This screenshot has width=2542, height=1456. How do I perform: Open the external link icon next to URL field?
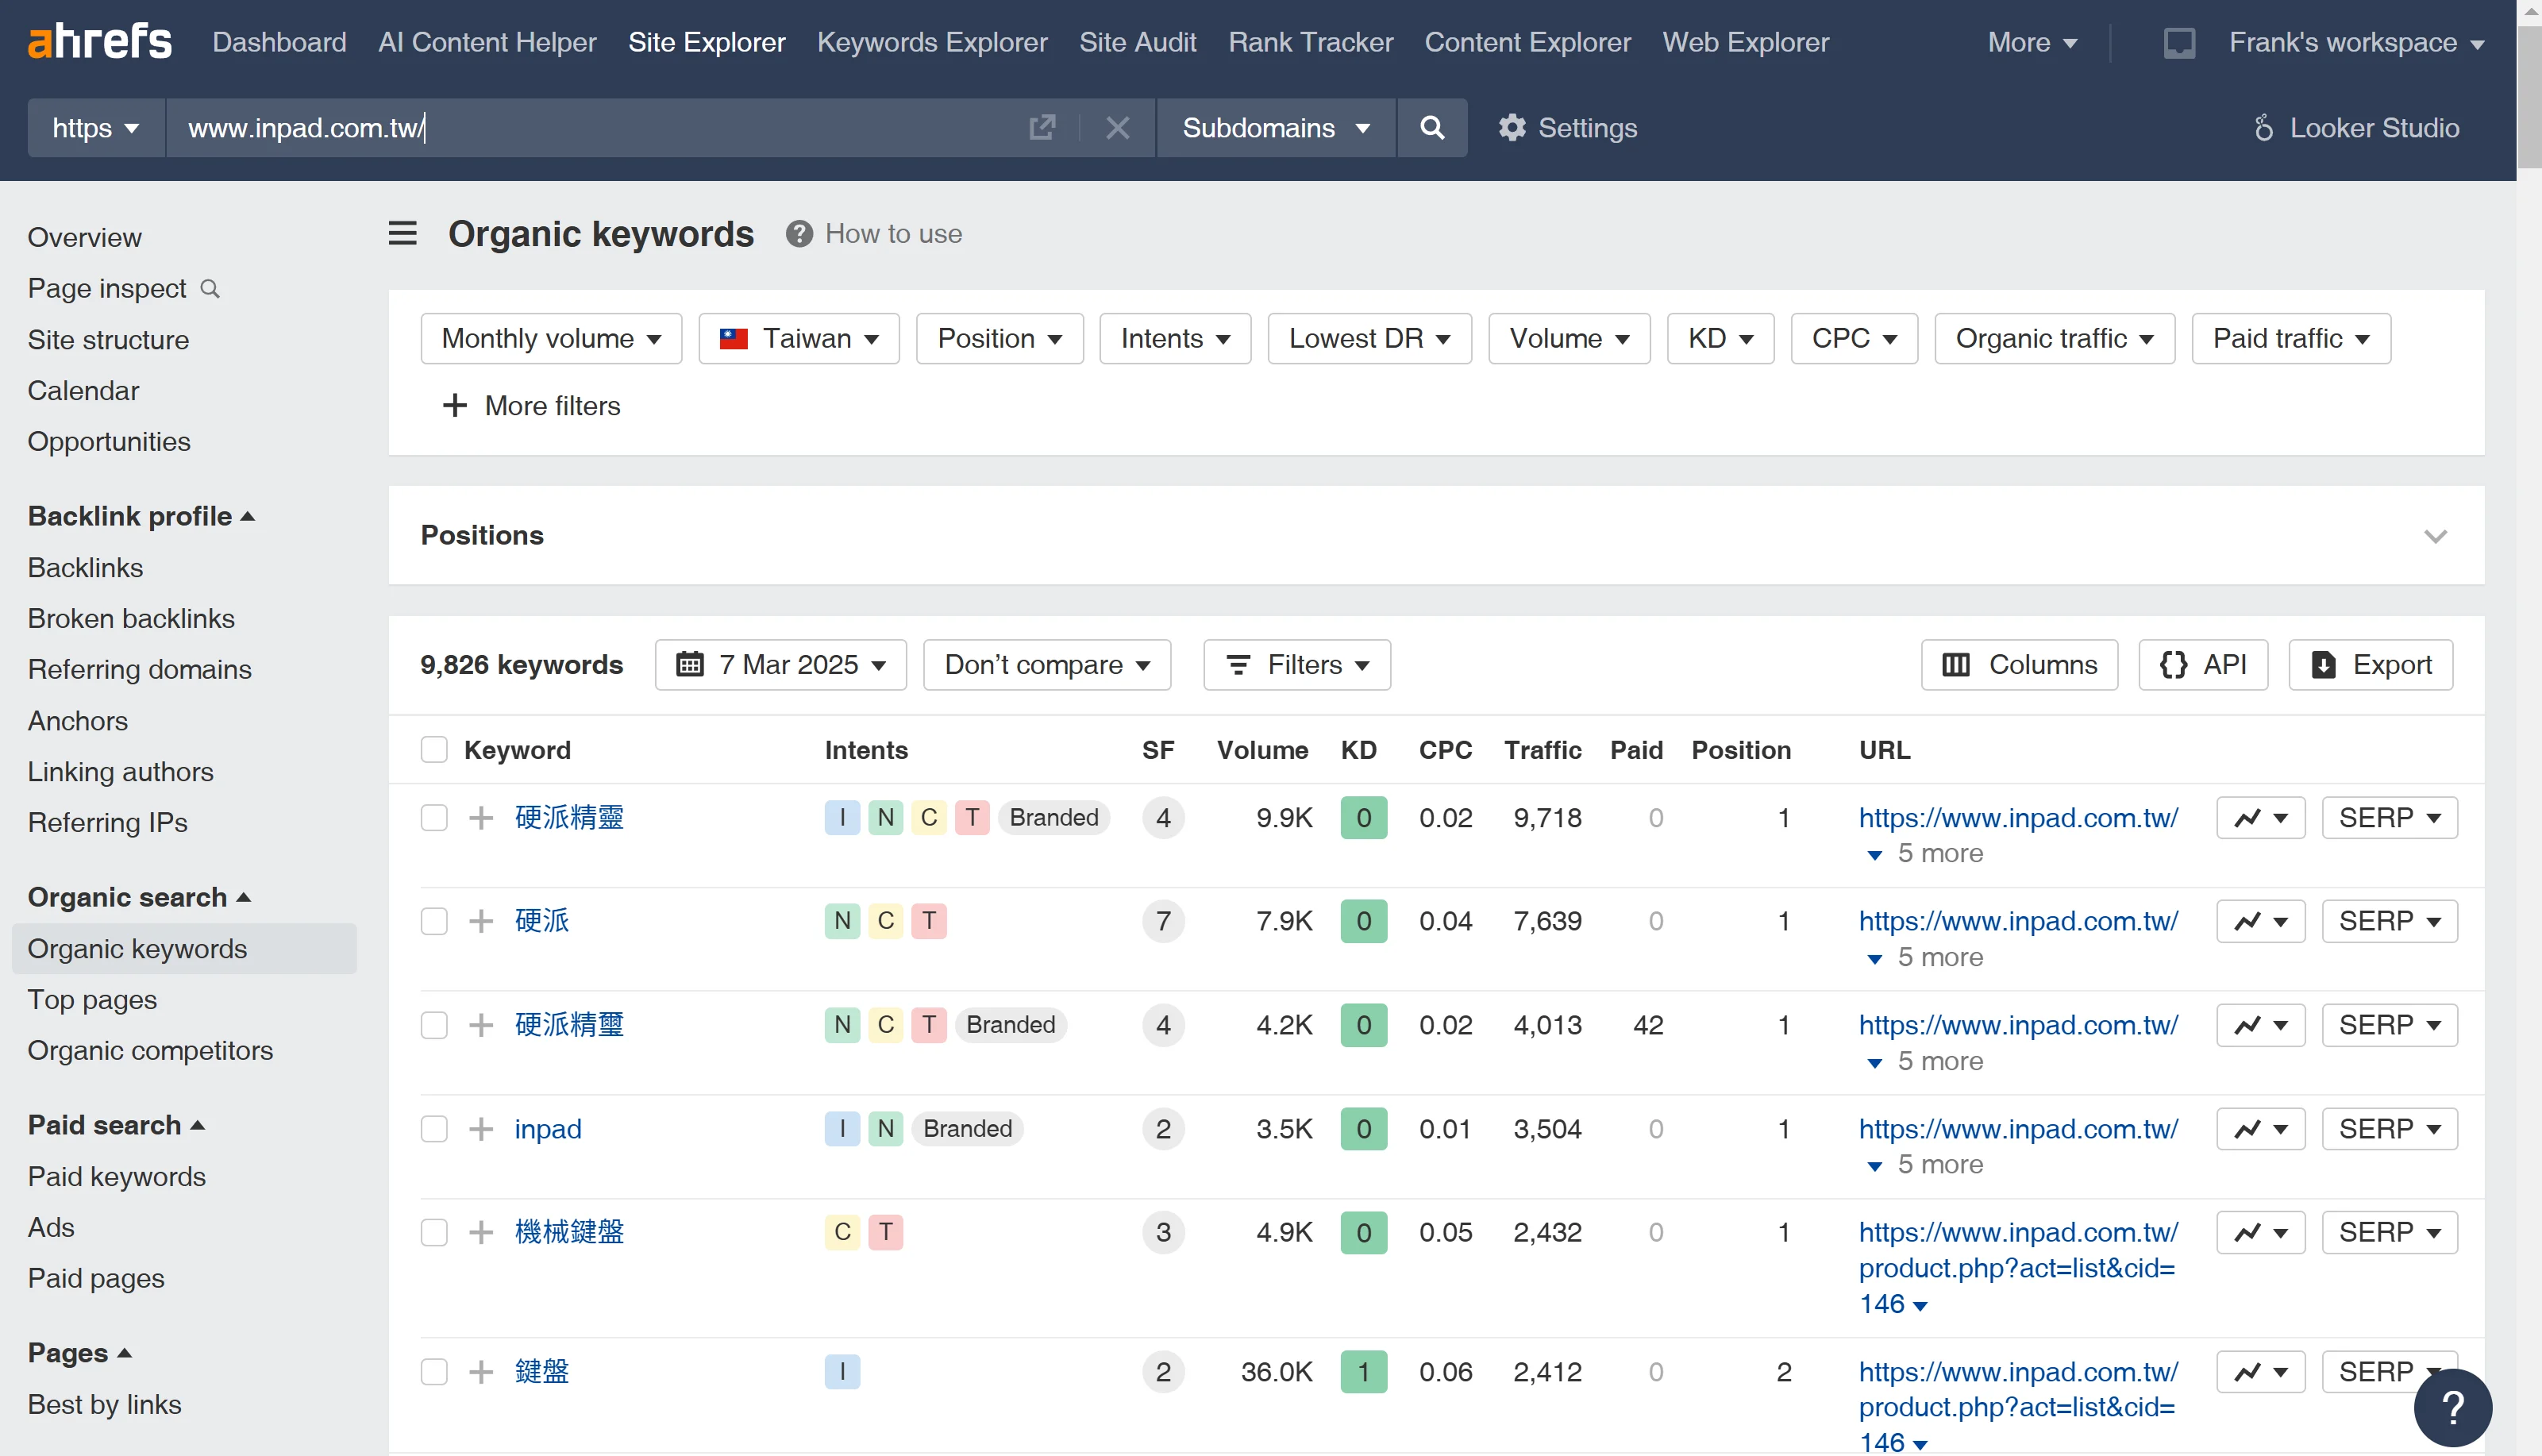pos(1042,128)
